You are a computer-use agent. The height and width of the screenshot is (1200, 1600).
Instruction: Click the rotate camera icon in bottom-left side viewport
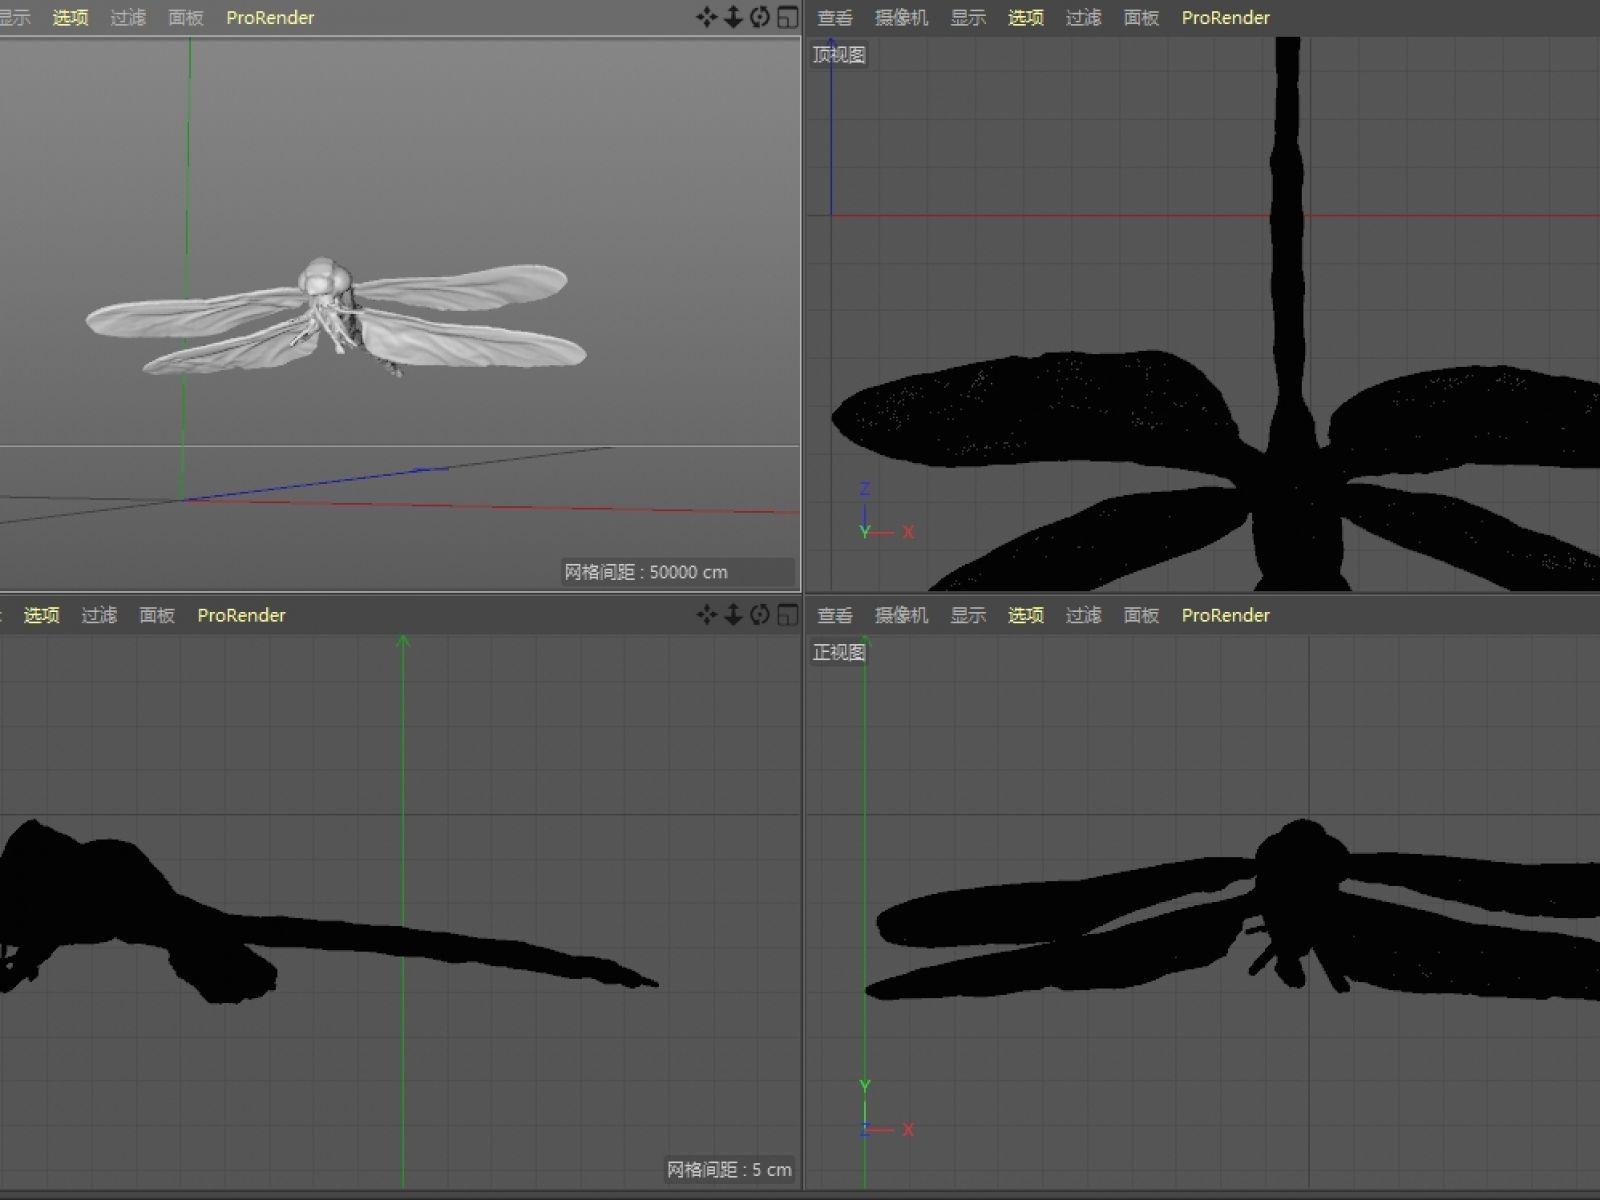[760, 615]
